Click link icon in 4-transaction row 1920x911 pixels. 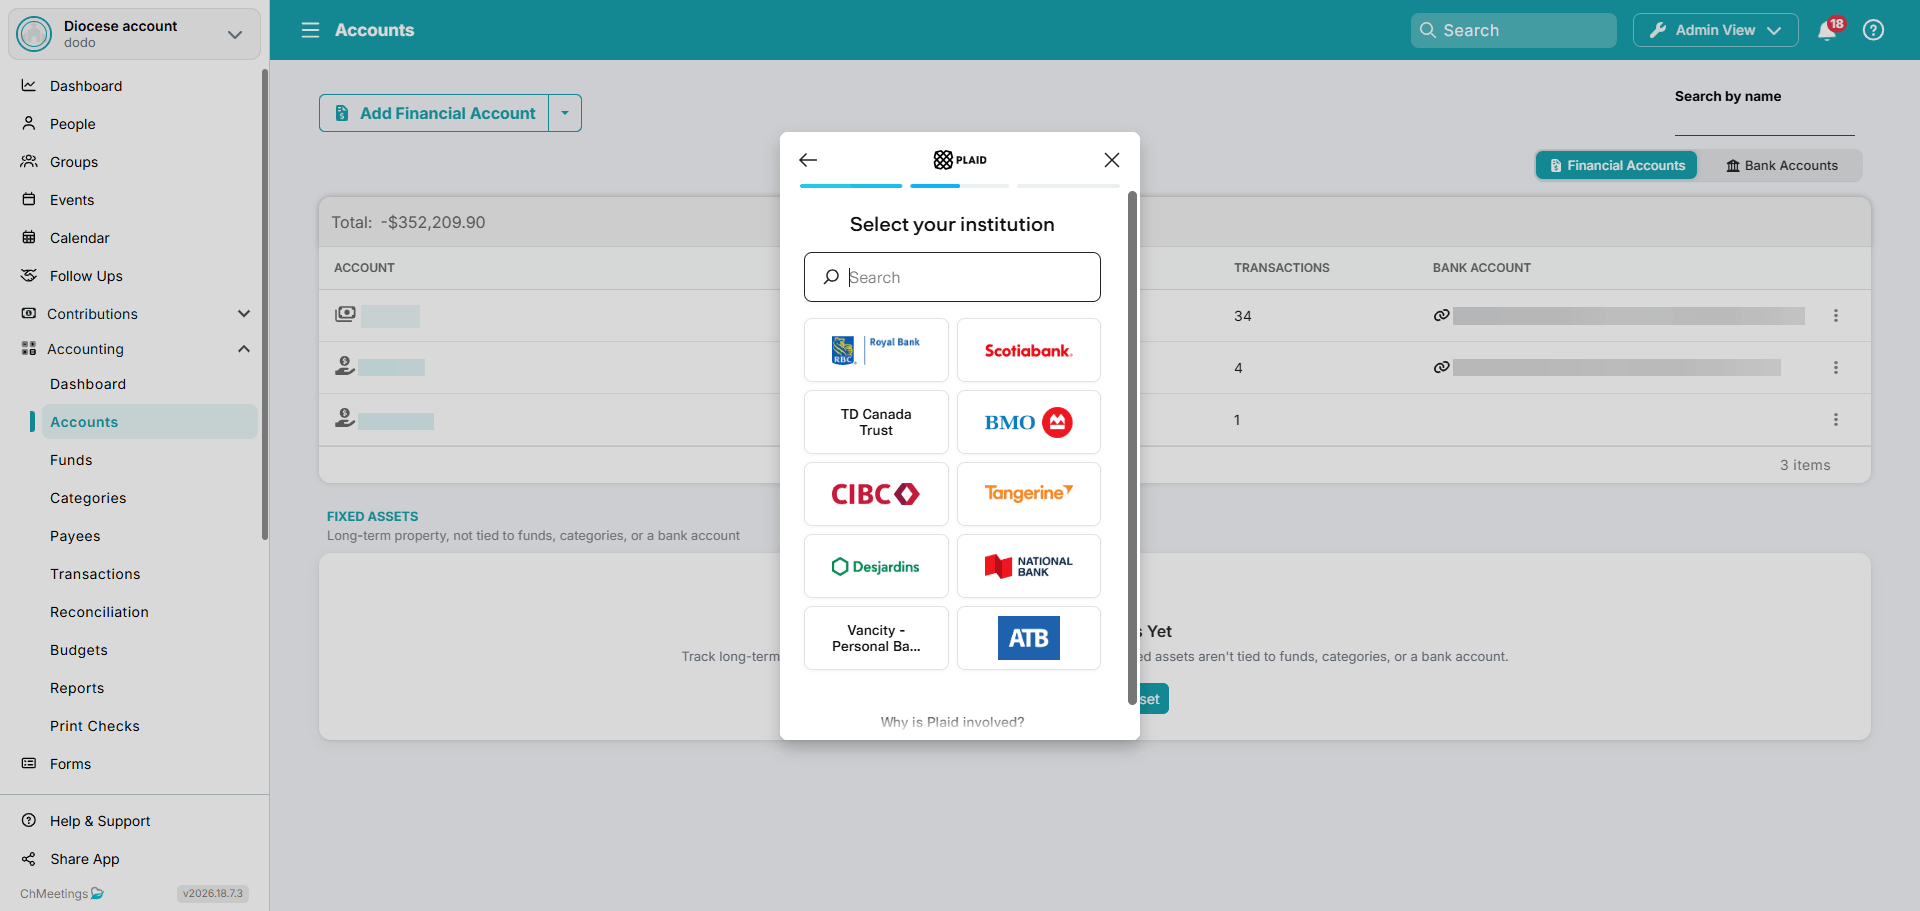coord(1441,367)
